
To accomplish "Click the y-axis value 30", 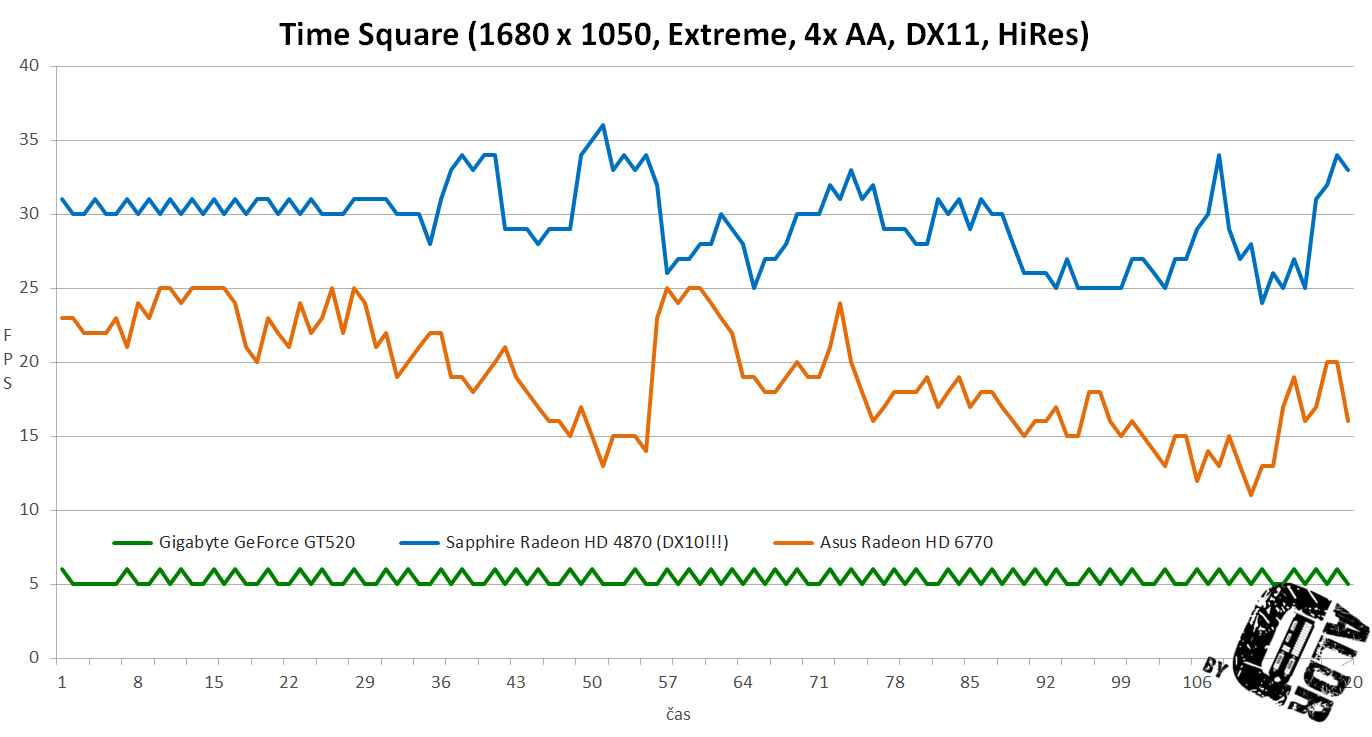I will coord(29,214).
